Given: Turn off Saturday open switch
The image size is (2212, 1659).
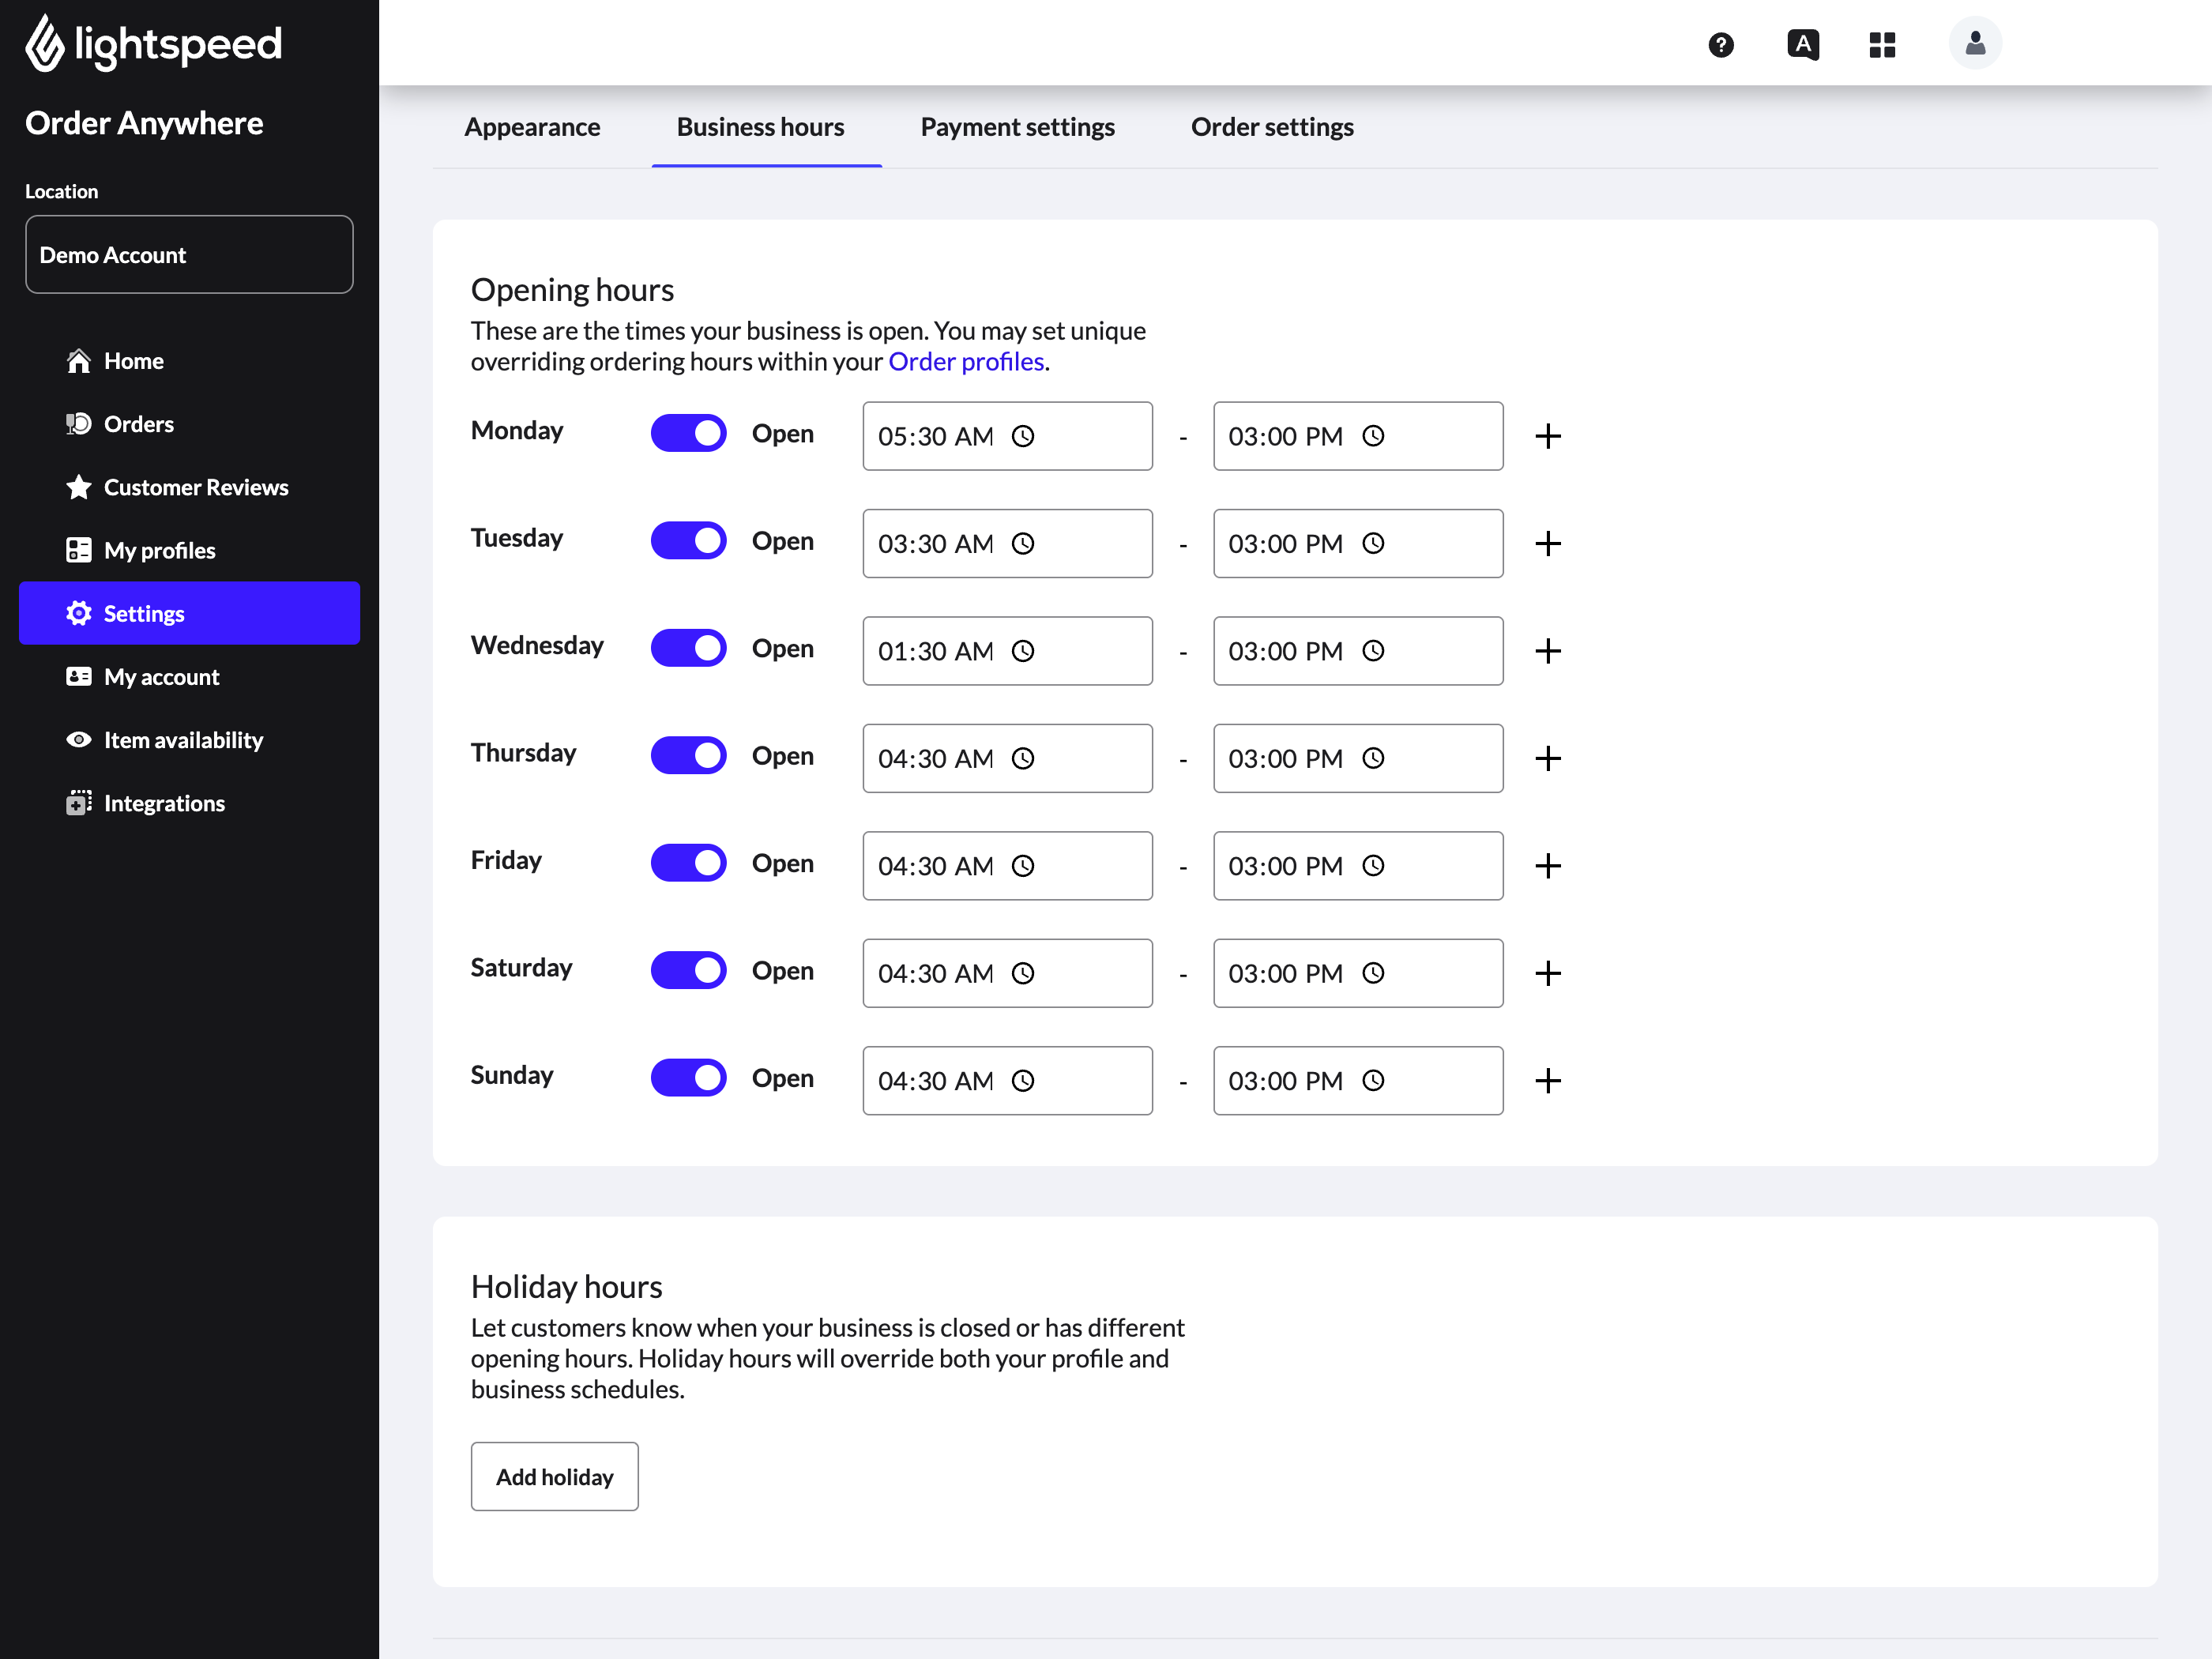Looking at the screenshot, I should pos(688,970).
